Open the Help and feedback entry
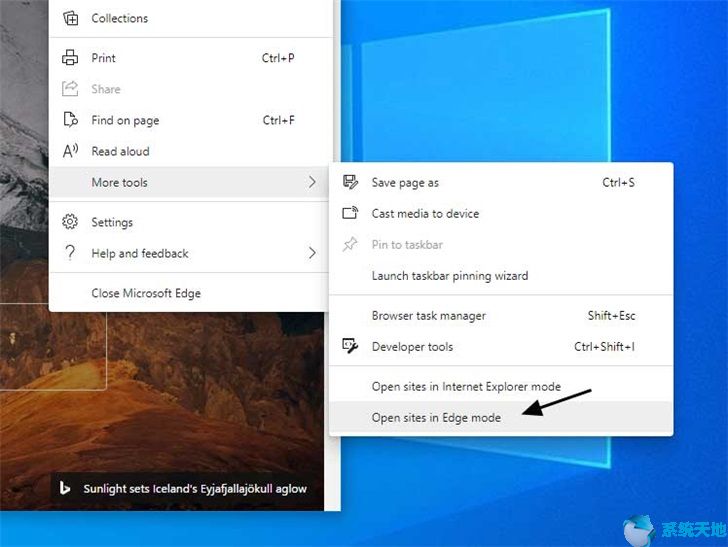The width and height of the screenshot is (728, 547). coord(191,253)
